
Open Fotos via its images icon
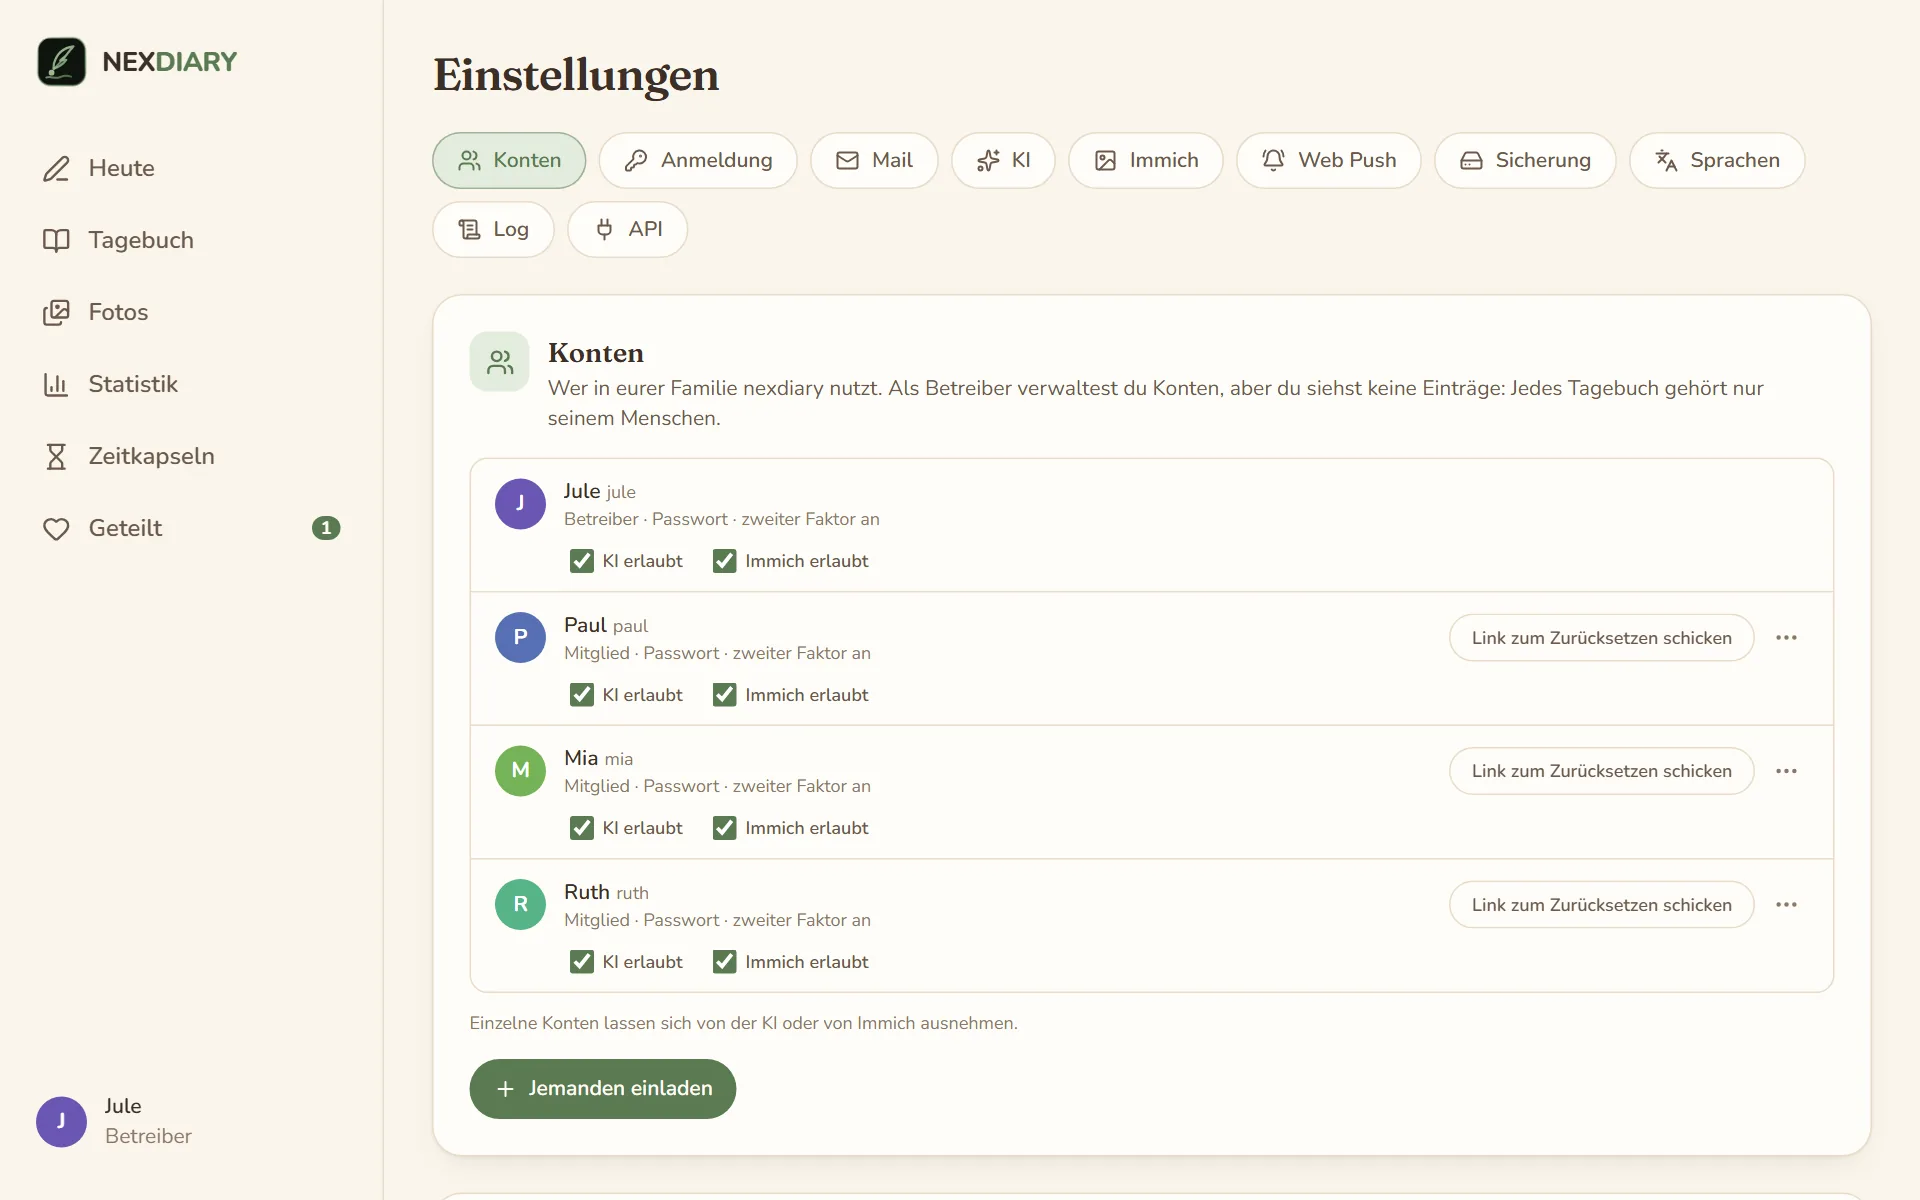(x=56, y=312)
